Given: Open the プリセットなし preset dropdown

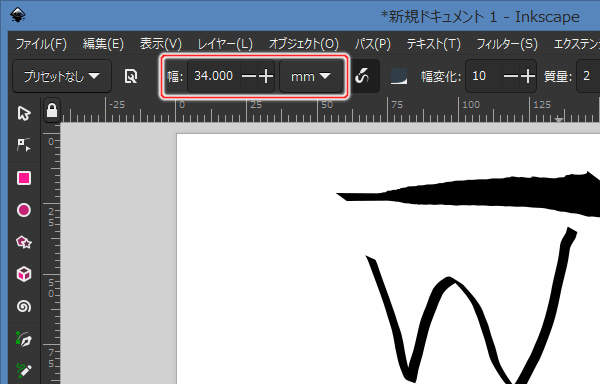Looking at the screenshot, I should point(62,76).
